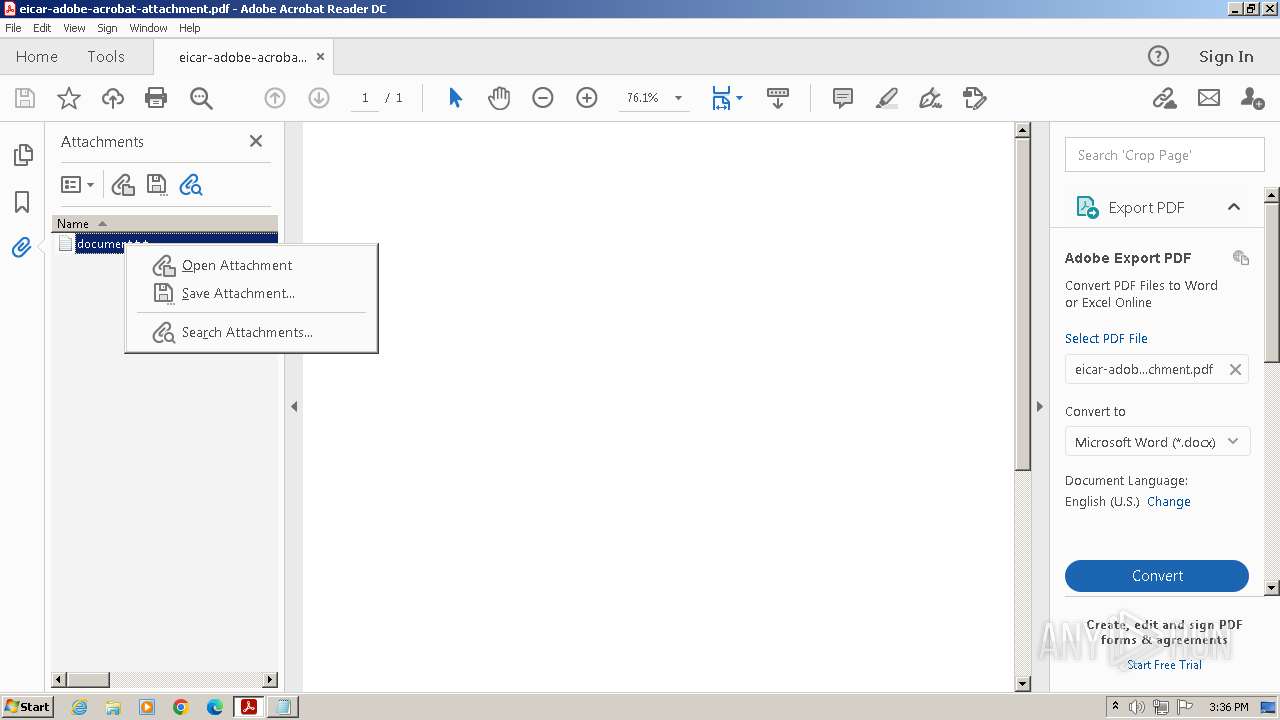Image resolution: width=1280 pixels, height=720 pixels.
Task: Share a link to this file
Action: pos(1164,98)
